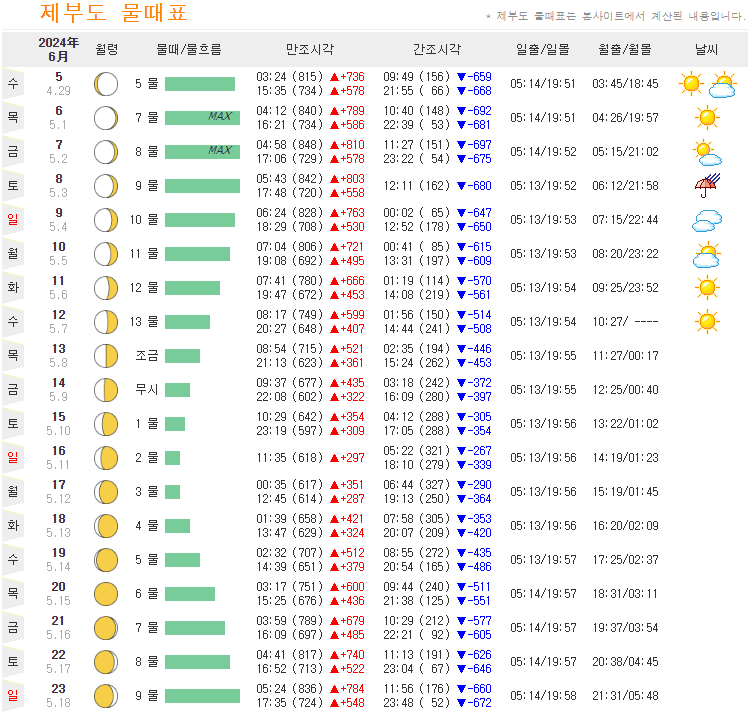750x712 pixels.
Task: Click the June 16 Sunday 일 label
Action: [13, 458]
